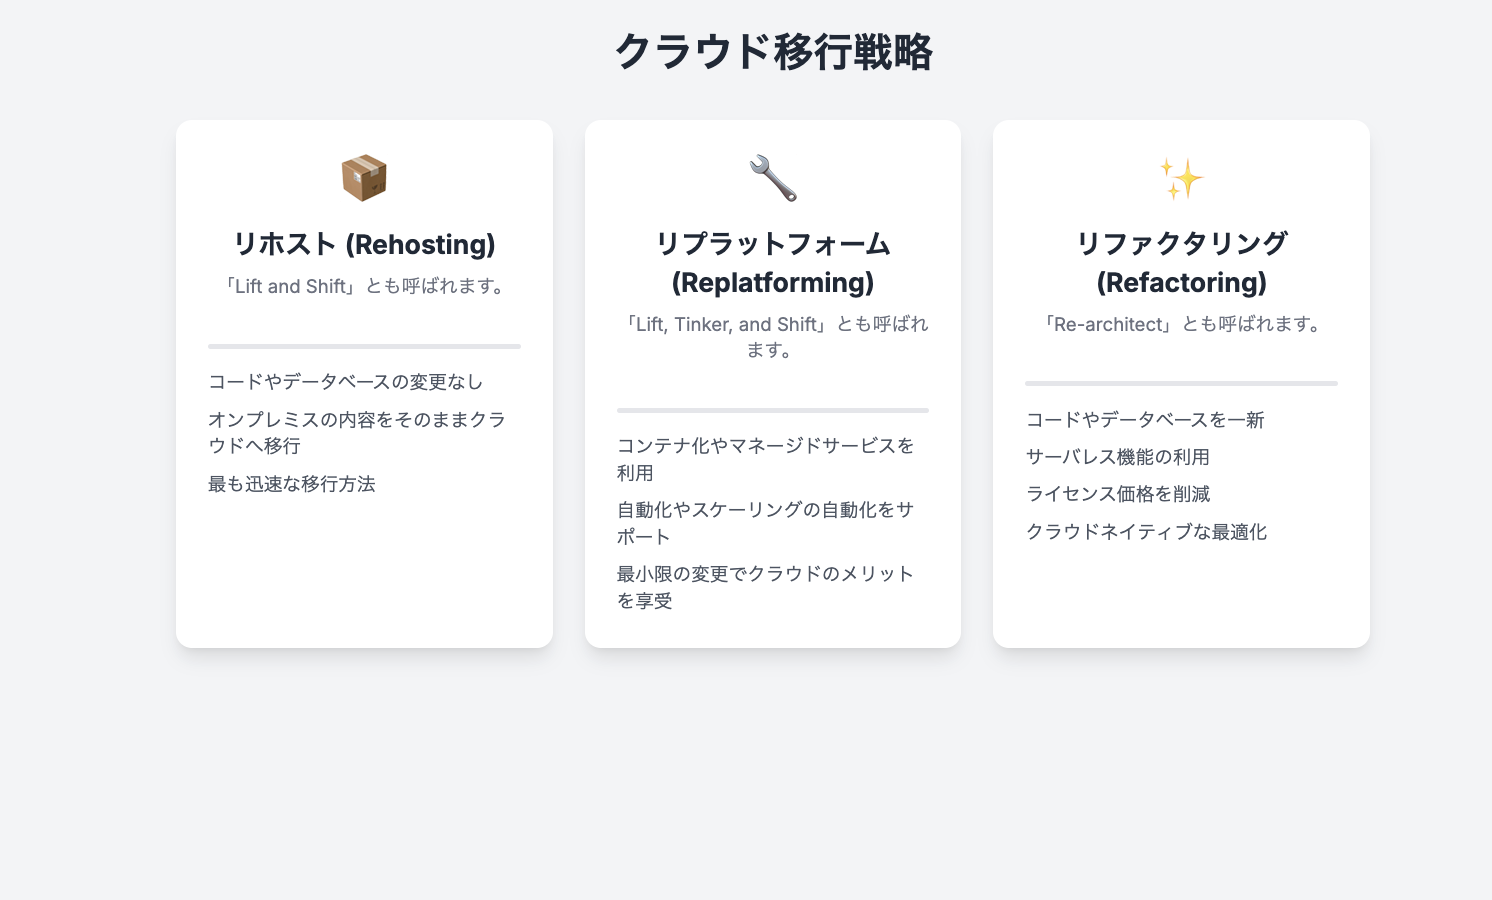Click 最も迅速な移行方法 list item
Screen dimensions: 1492x900
coord(292,484)
